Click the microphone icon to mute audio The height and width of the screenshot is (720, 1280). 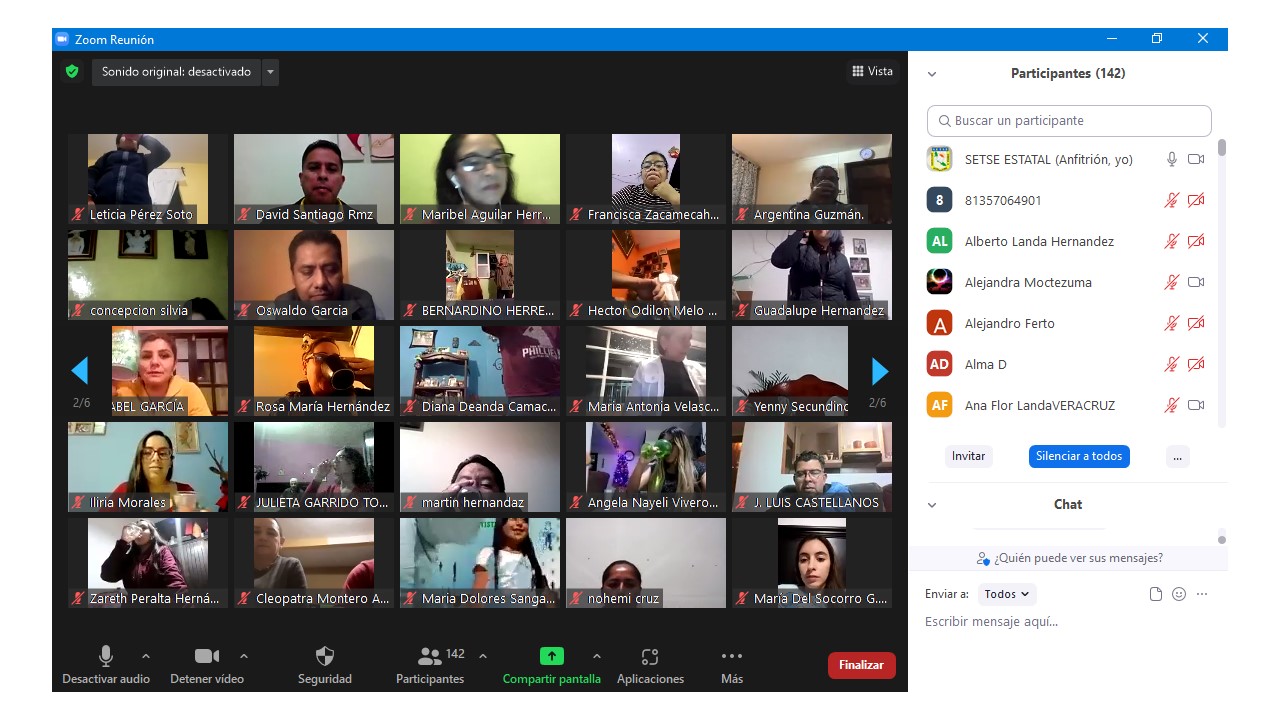pyautogui.click(x=106, y=656)
